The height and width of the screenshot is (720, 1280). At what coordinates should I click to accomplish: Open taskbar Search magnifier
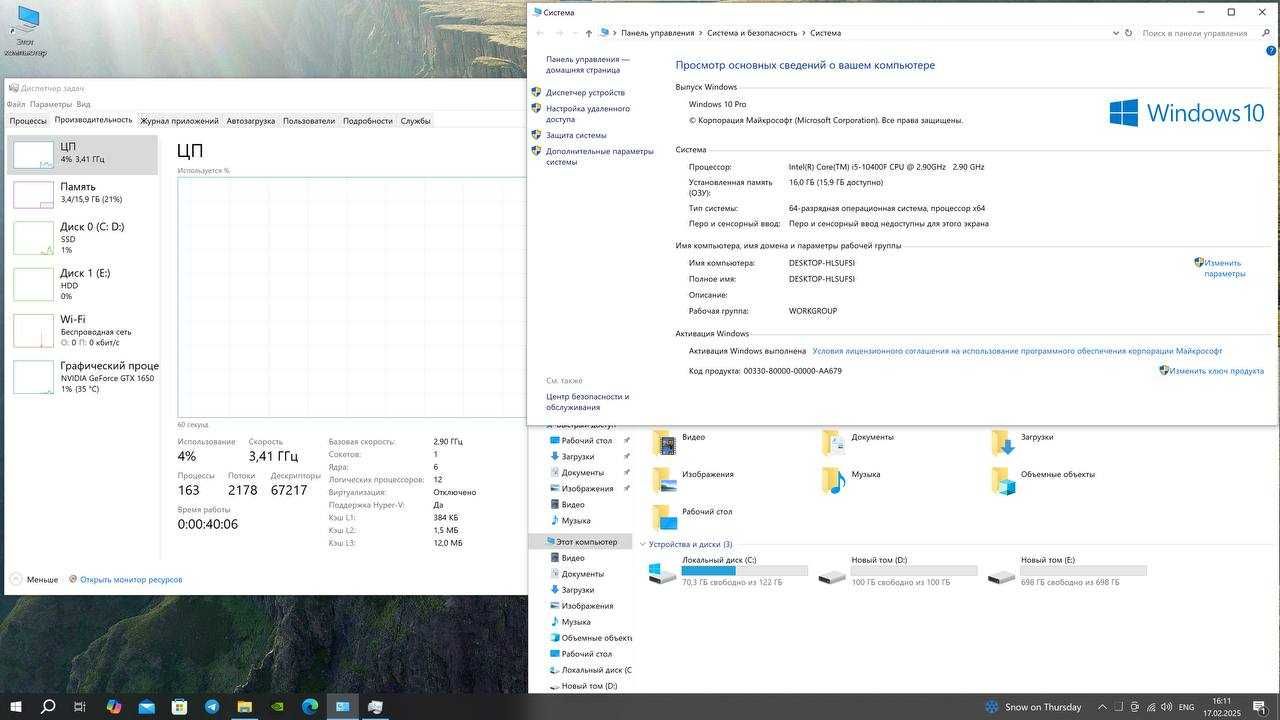[48, 706]
